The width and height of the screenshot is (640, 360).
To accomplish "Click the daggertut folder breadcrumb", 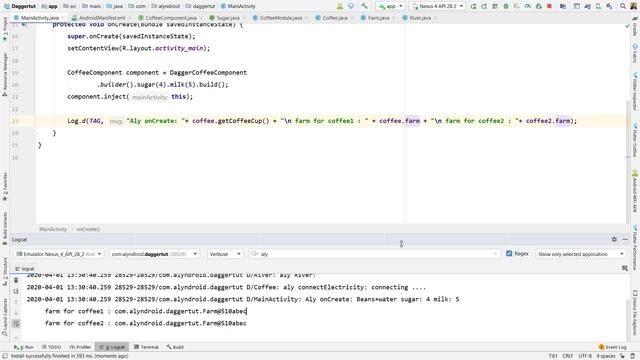I will (x=200, y=6).
